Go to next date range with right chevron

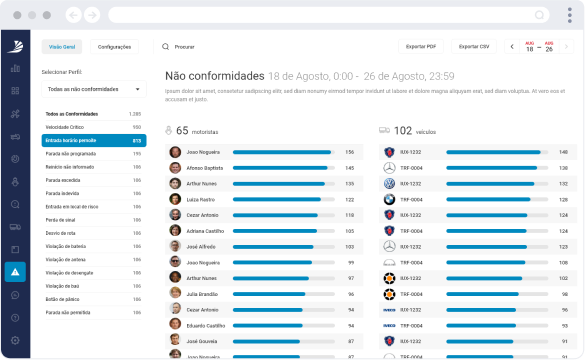click(x=566, y=47)
